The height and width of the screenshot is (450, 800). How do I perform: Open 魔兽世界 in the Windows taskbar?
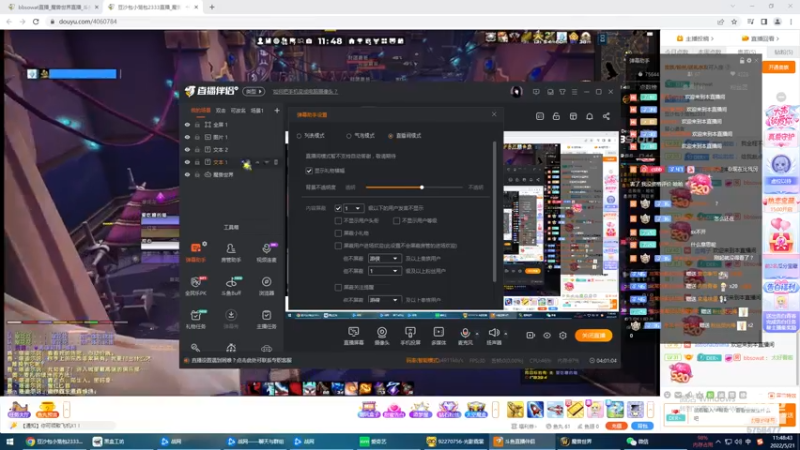578,441
